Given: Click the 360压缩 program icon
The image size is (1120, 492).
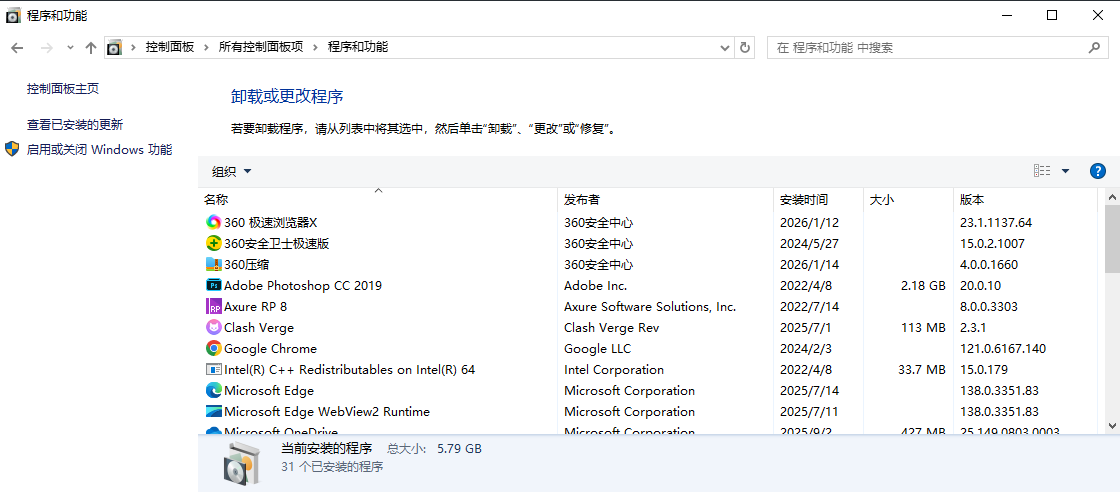Looking at the screenshot, I should 213,264.
